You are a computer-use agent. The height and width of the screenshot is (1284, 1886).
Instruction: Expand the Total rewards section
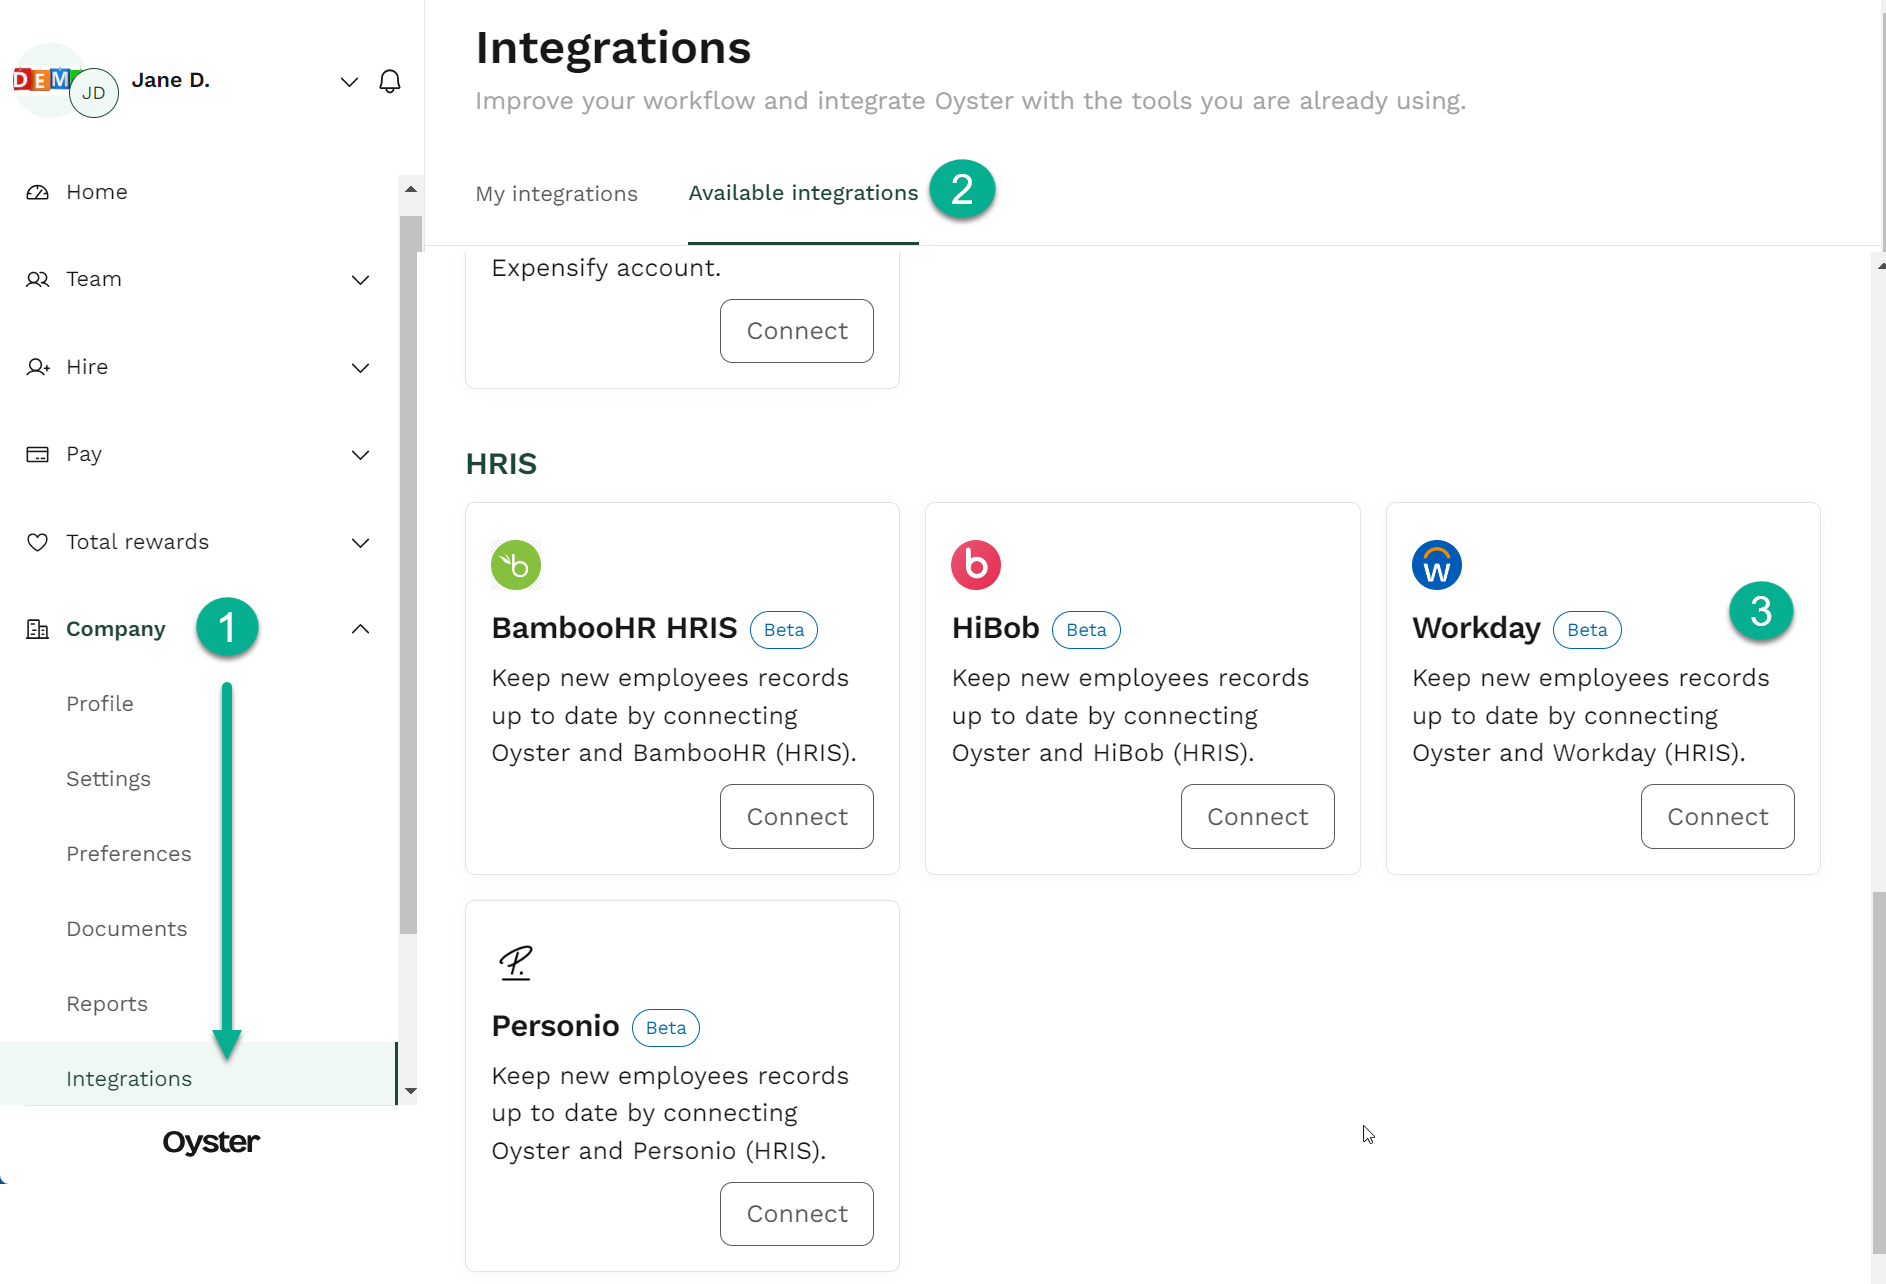pos(360,542)
